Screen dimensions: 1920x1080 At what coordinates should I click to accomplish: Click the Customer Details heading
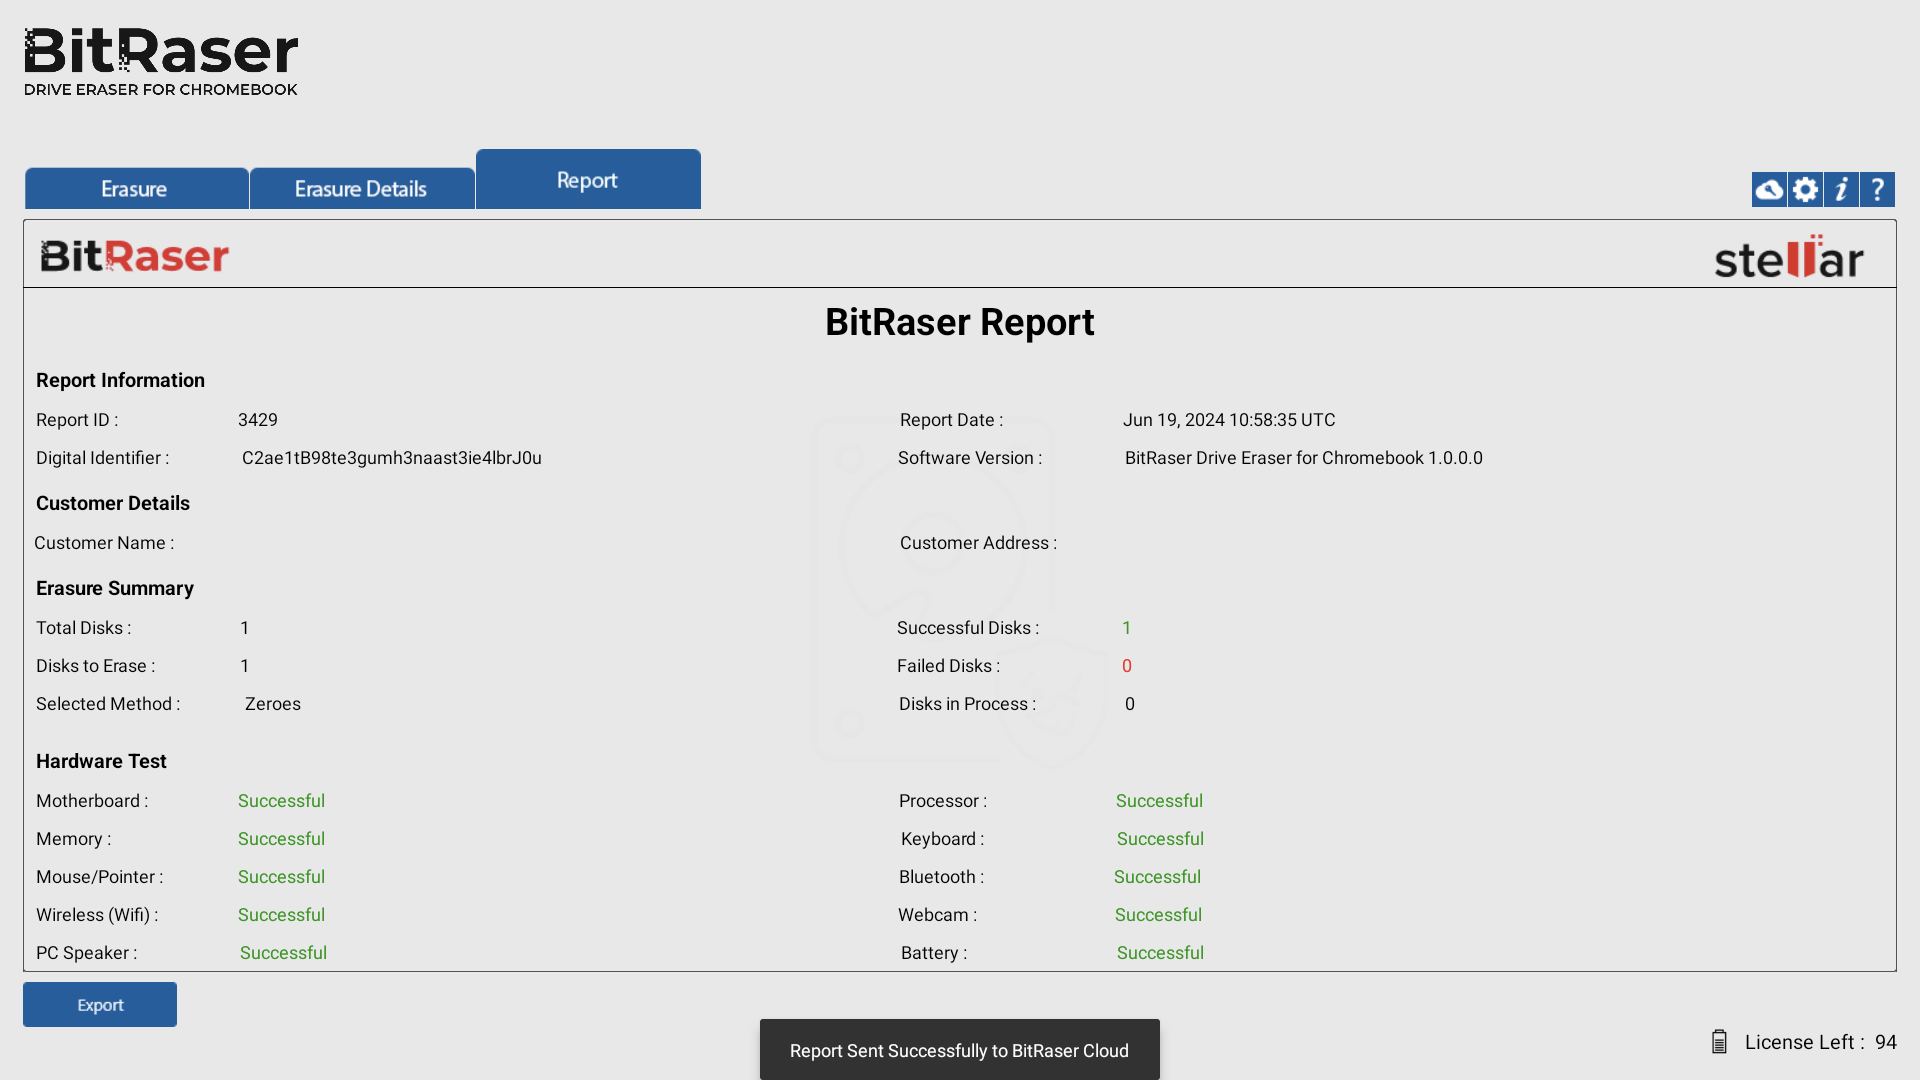tap(113, 504)
